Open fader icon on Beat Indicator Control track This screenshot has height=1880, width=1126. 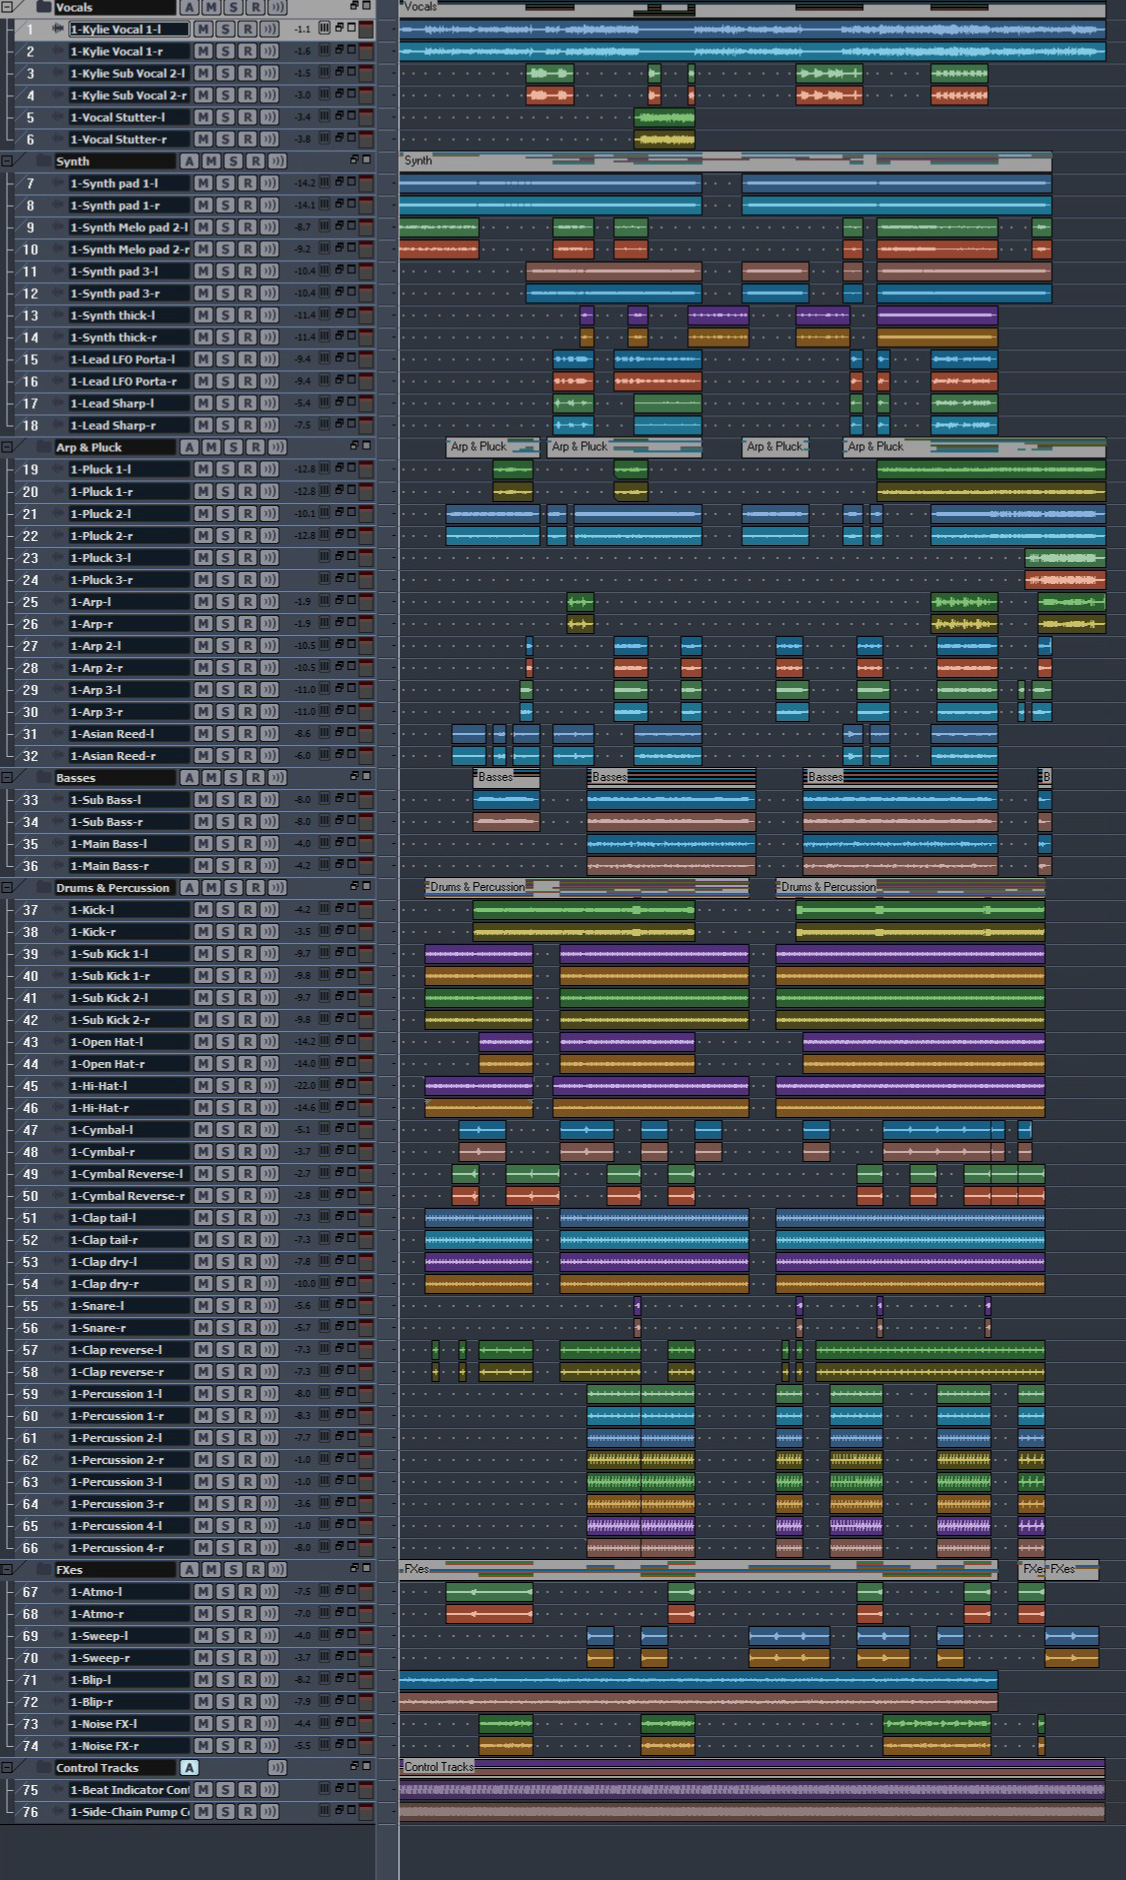(324, 1788)
